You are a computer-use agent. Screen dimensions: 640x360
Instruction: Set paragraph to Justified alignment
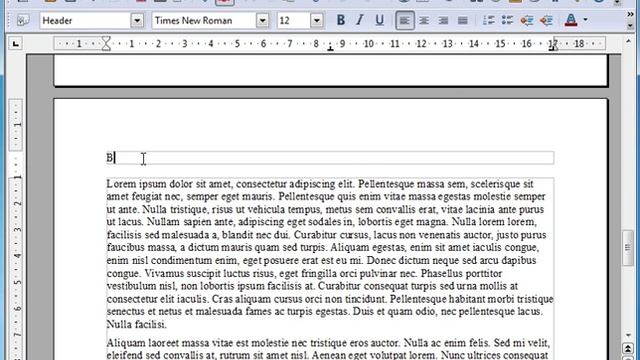pyautogui.click(x=462, y=20)
